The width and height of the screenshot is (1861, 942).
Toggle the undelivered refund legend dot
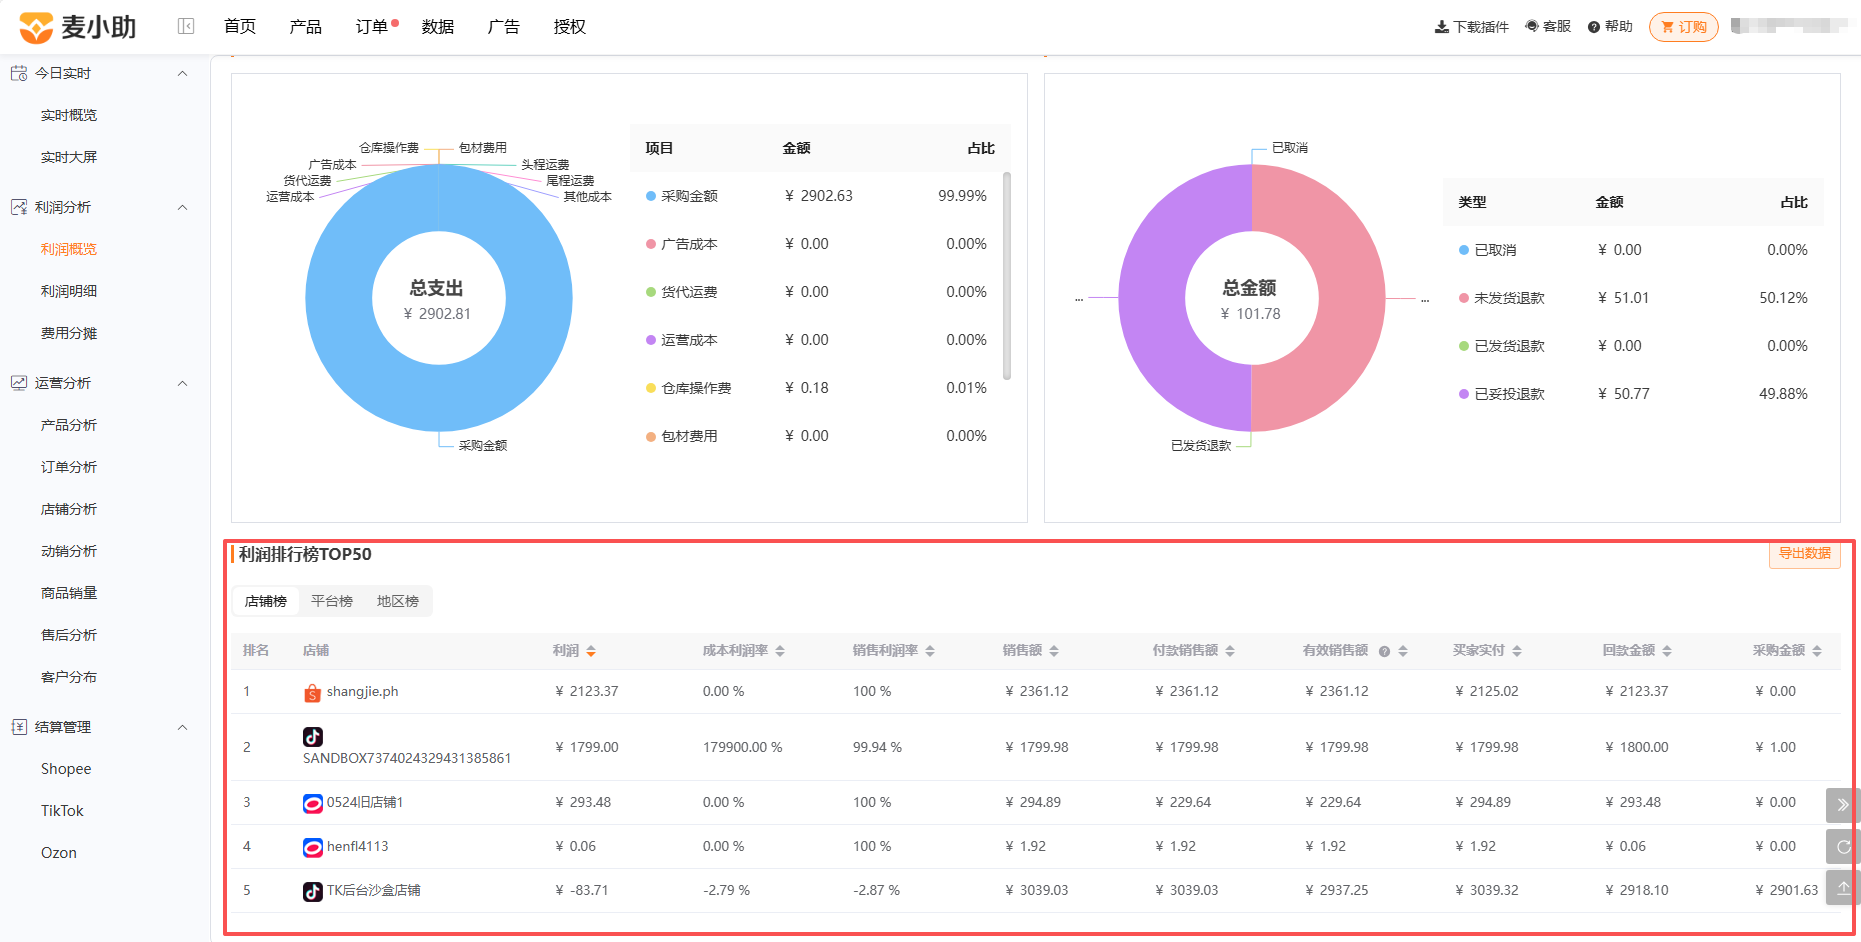[x=1464, y=298]
